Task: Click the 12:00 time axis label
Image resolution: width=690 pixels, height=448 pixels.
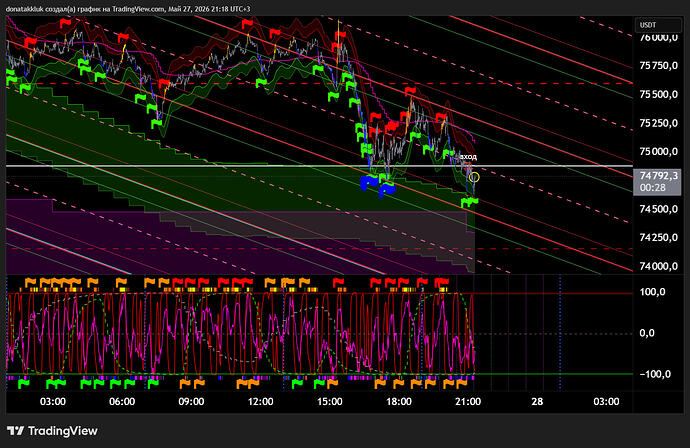Action: [261, 401]
